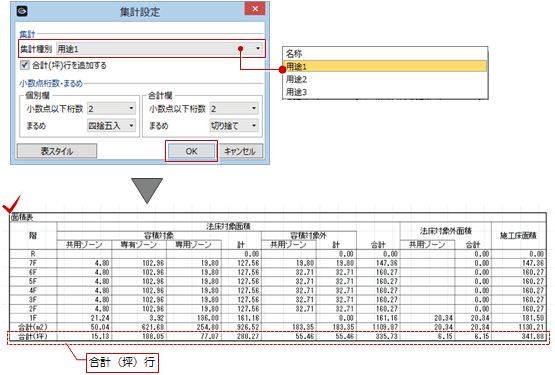Open the 表スタイル button
The image size is (555, 375).
pos(57,151)
